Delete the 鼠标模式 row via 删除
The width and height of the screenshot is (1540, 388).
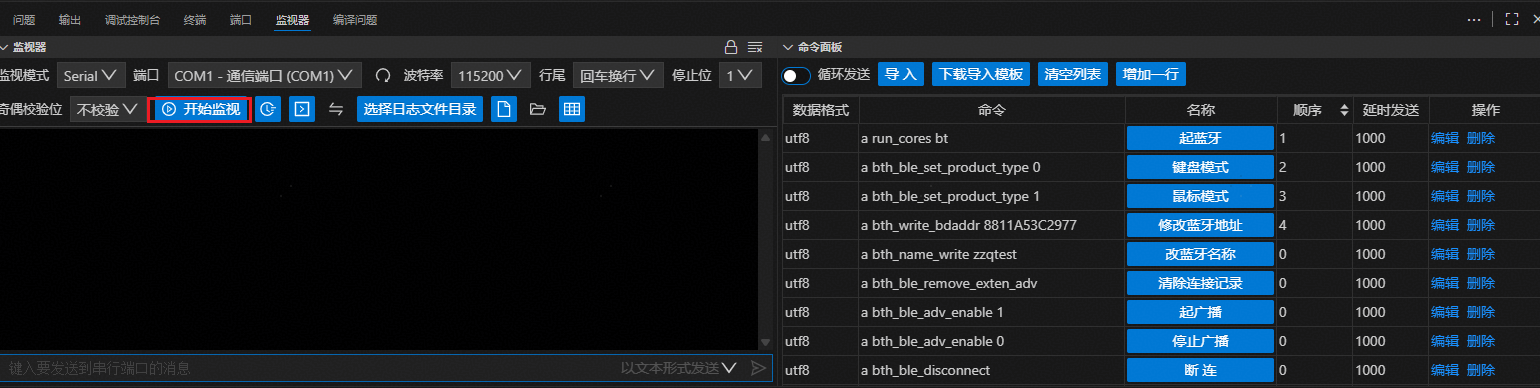point(1481,196)
